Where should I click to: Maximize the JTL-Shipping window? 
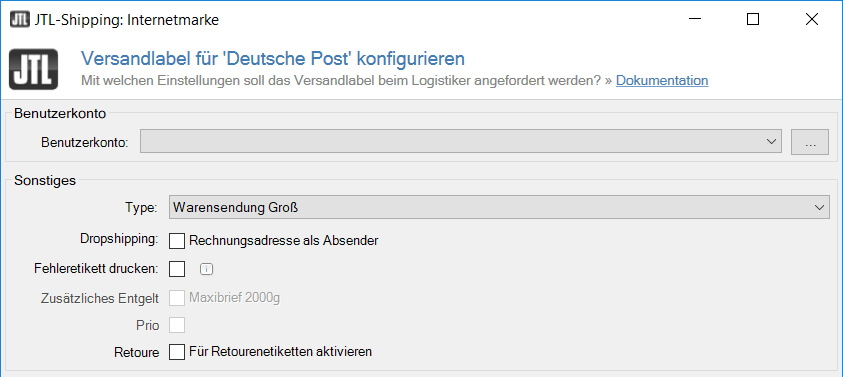click(x=753, y=20)
